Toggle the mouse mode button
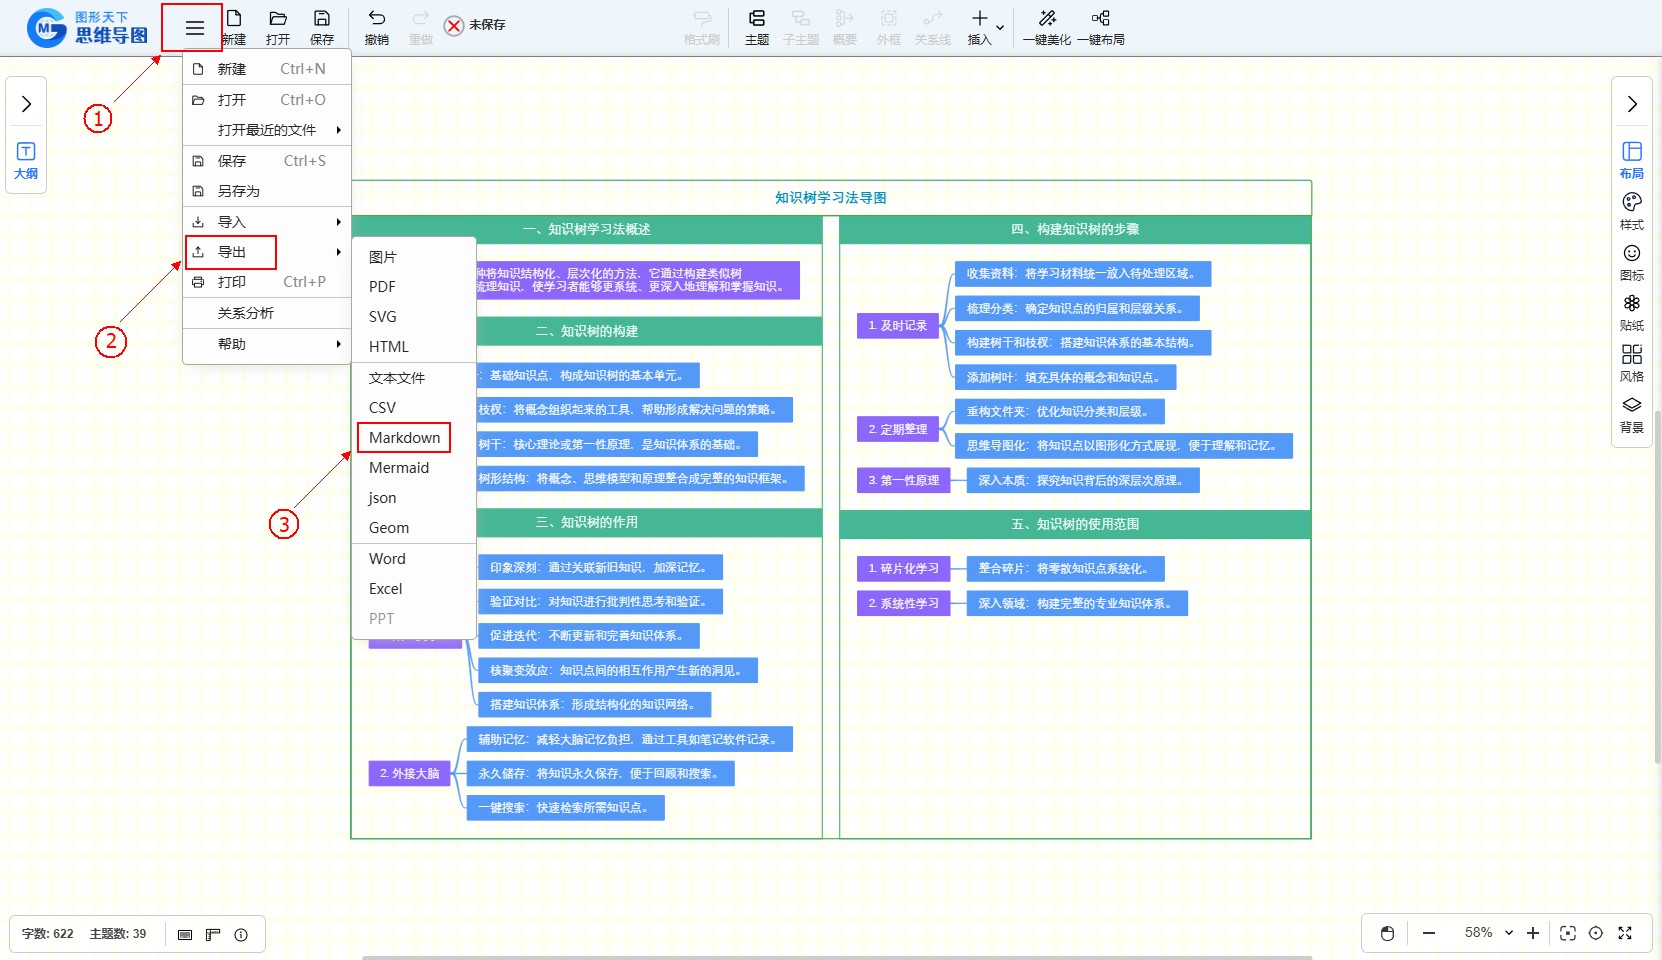The image size is (1662, 960). point(1387,933)
